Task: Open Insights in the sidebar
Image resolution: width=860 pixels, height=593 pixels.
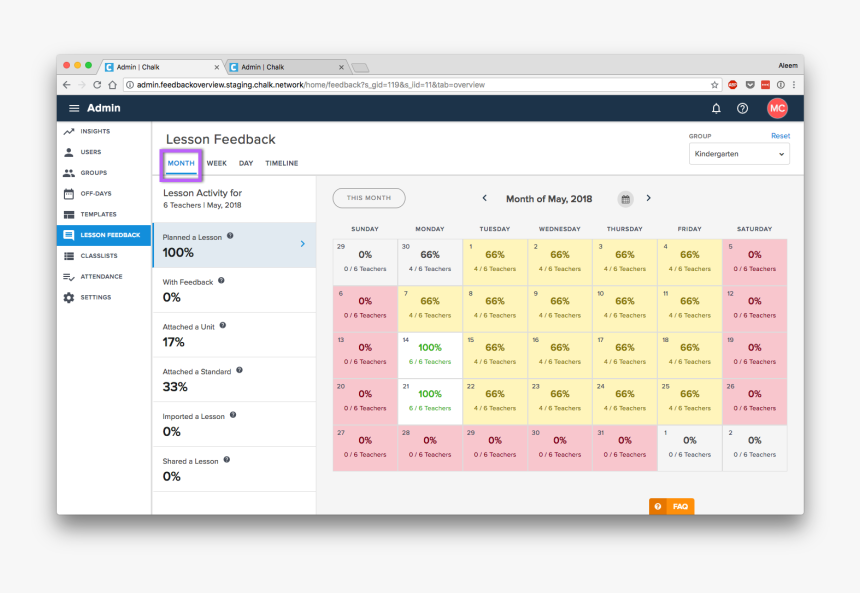Action: point(95,131)
